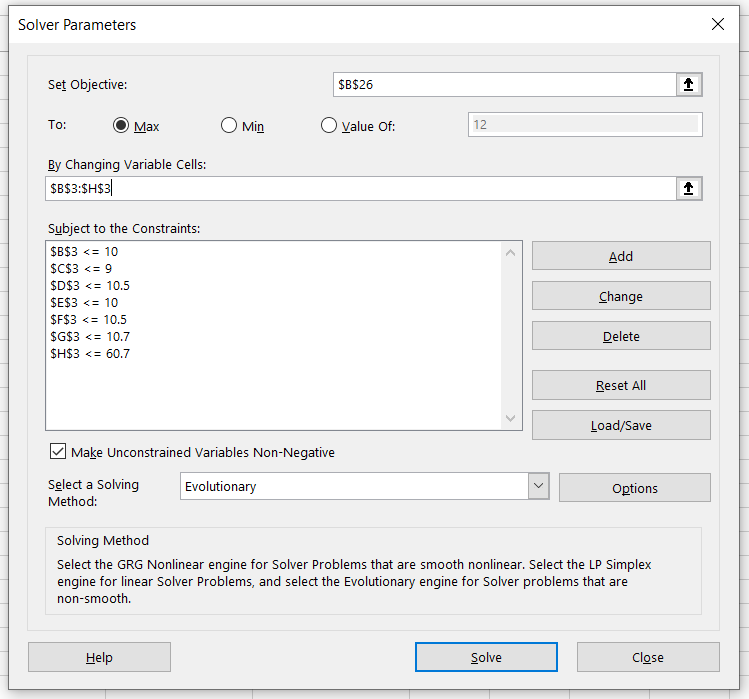Select the $D$3 <= 10.5 constraint
749x699 pixels.
coord(90,285)
